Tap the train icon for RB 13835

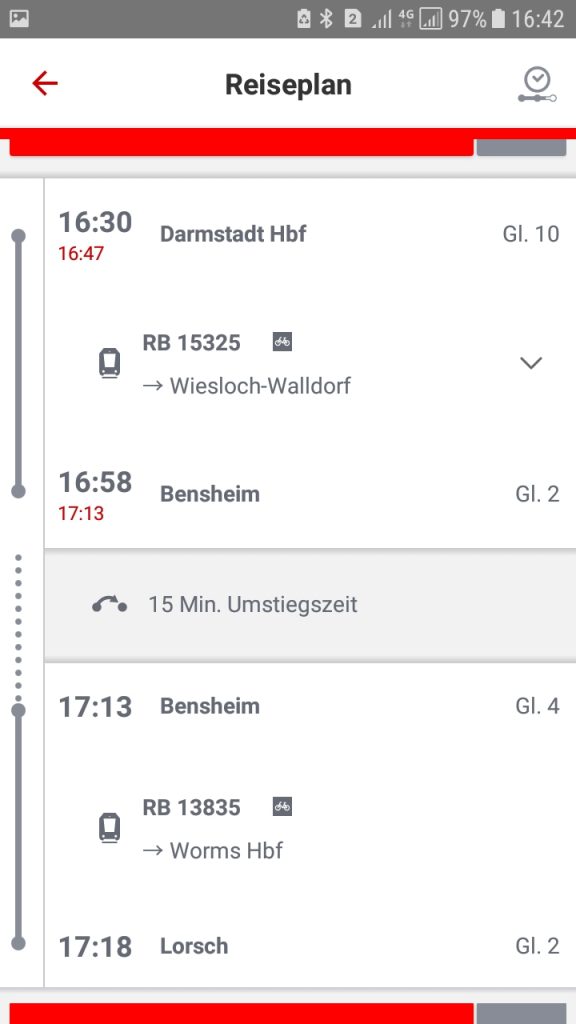pyautogui.click(x=110, y=829)
